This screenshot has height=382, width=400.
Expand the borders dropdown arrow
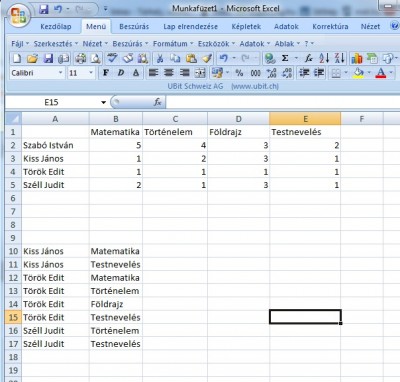click(346, 73)
